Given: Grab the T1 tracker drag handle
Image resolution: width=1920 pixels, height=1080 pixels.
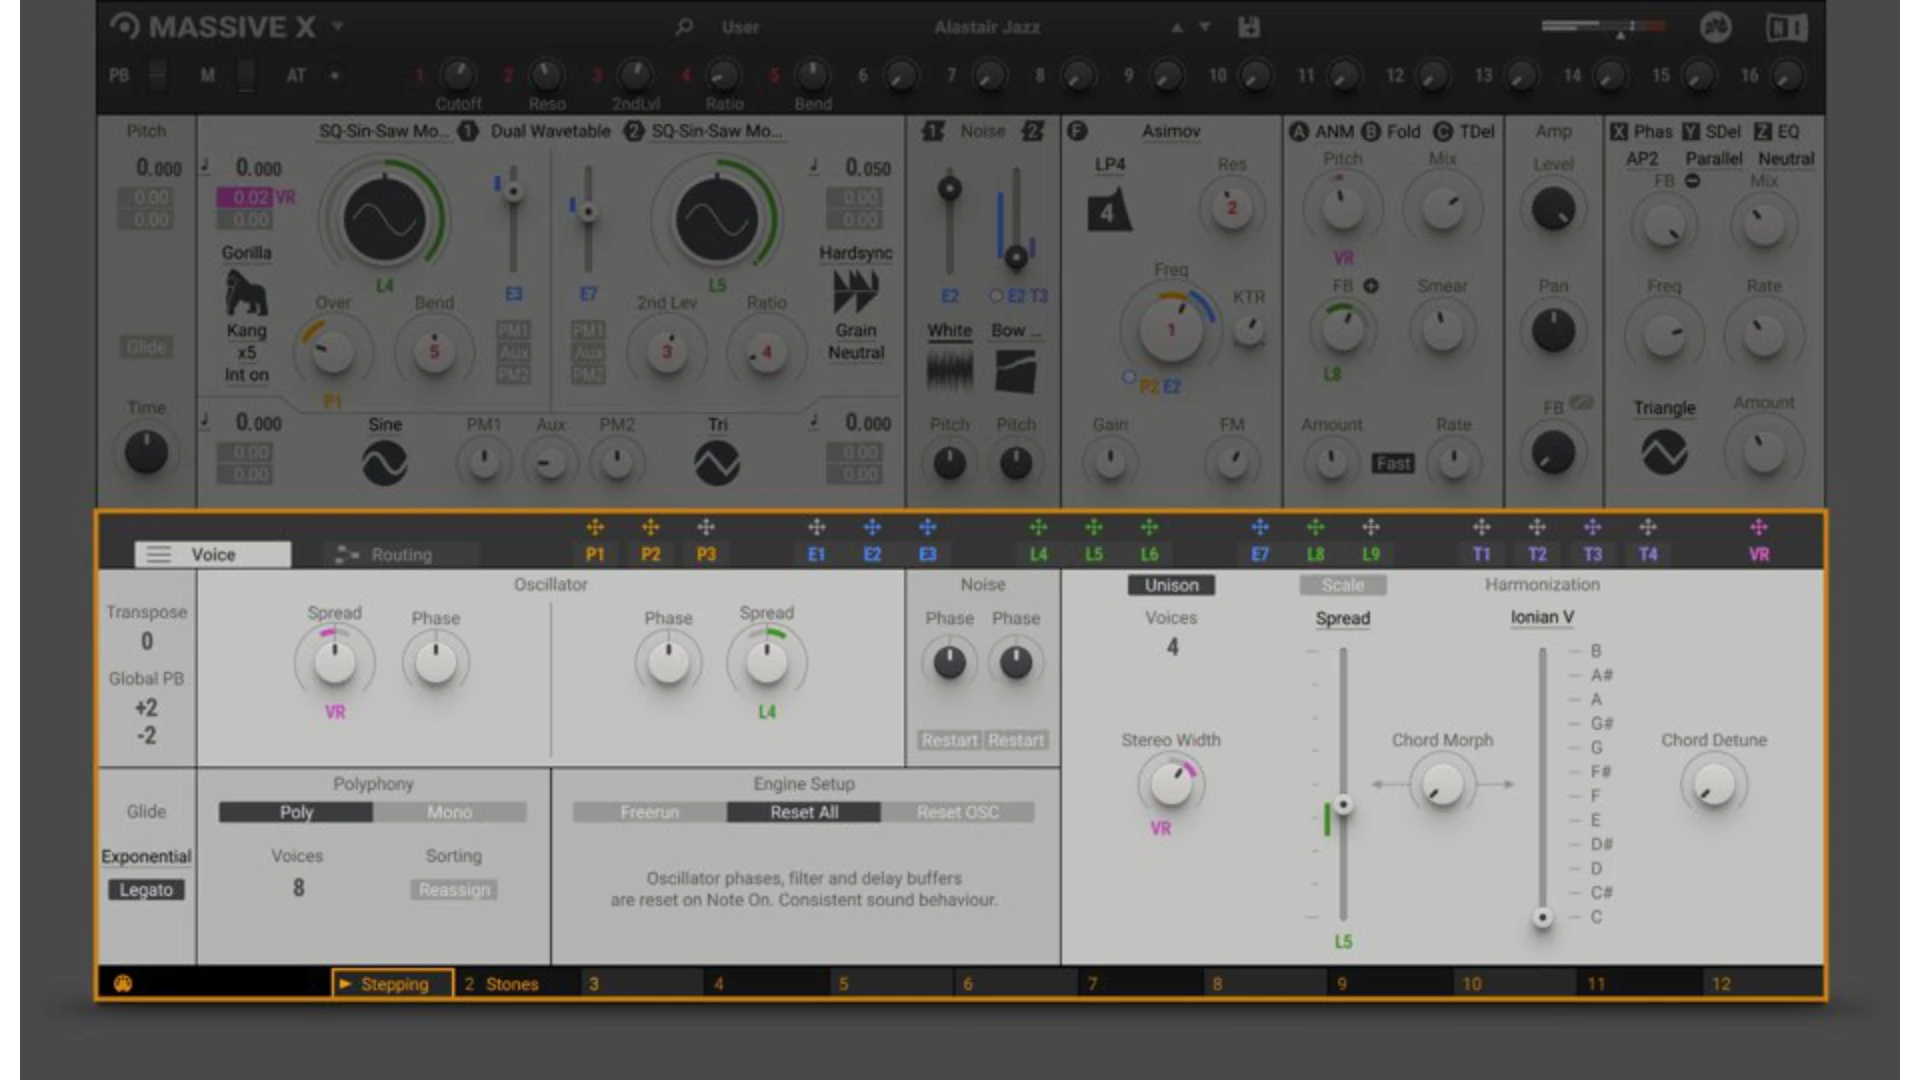Looking at the screenshot, I should (1482, 527).
